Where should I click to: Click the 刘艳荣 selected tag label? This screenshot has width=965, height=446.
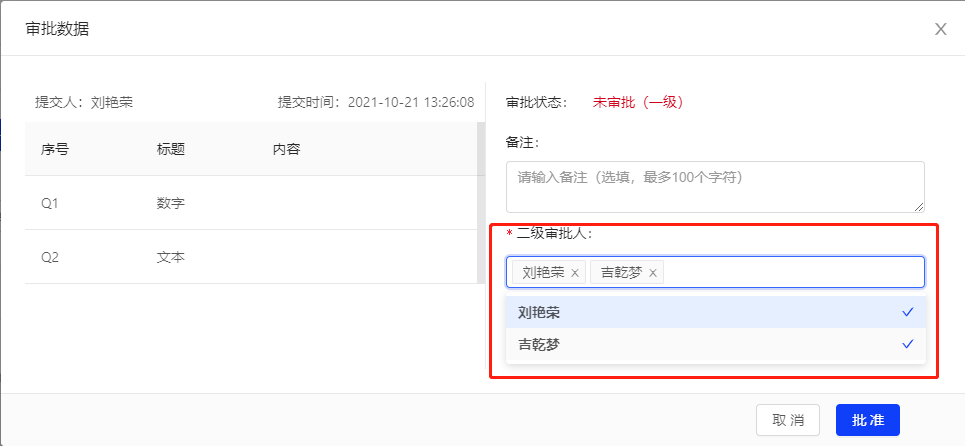543,273
